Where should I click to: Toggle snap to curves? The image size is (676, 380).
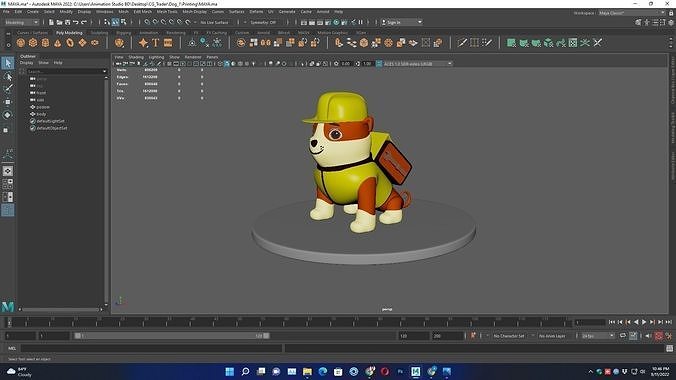155,22
